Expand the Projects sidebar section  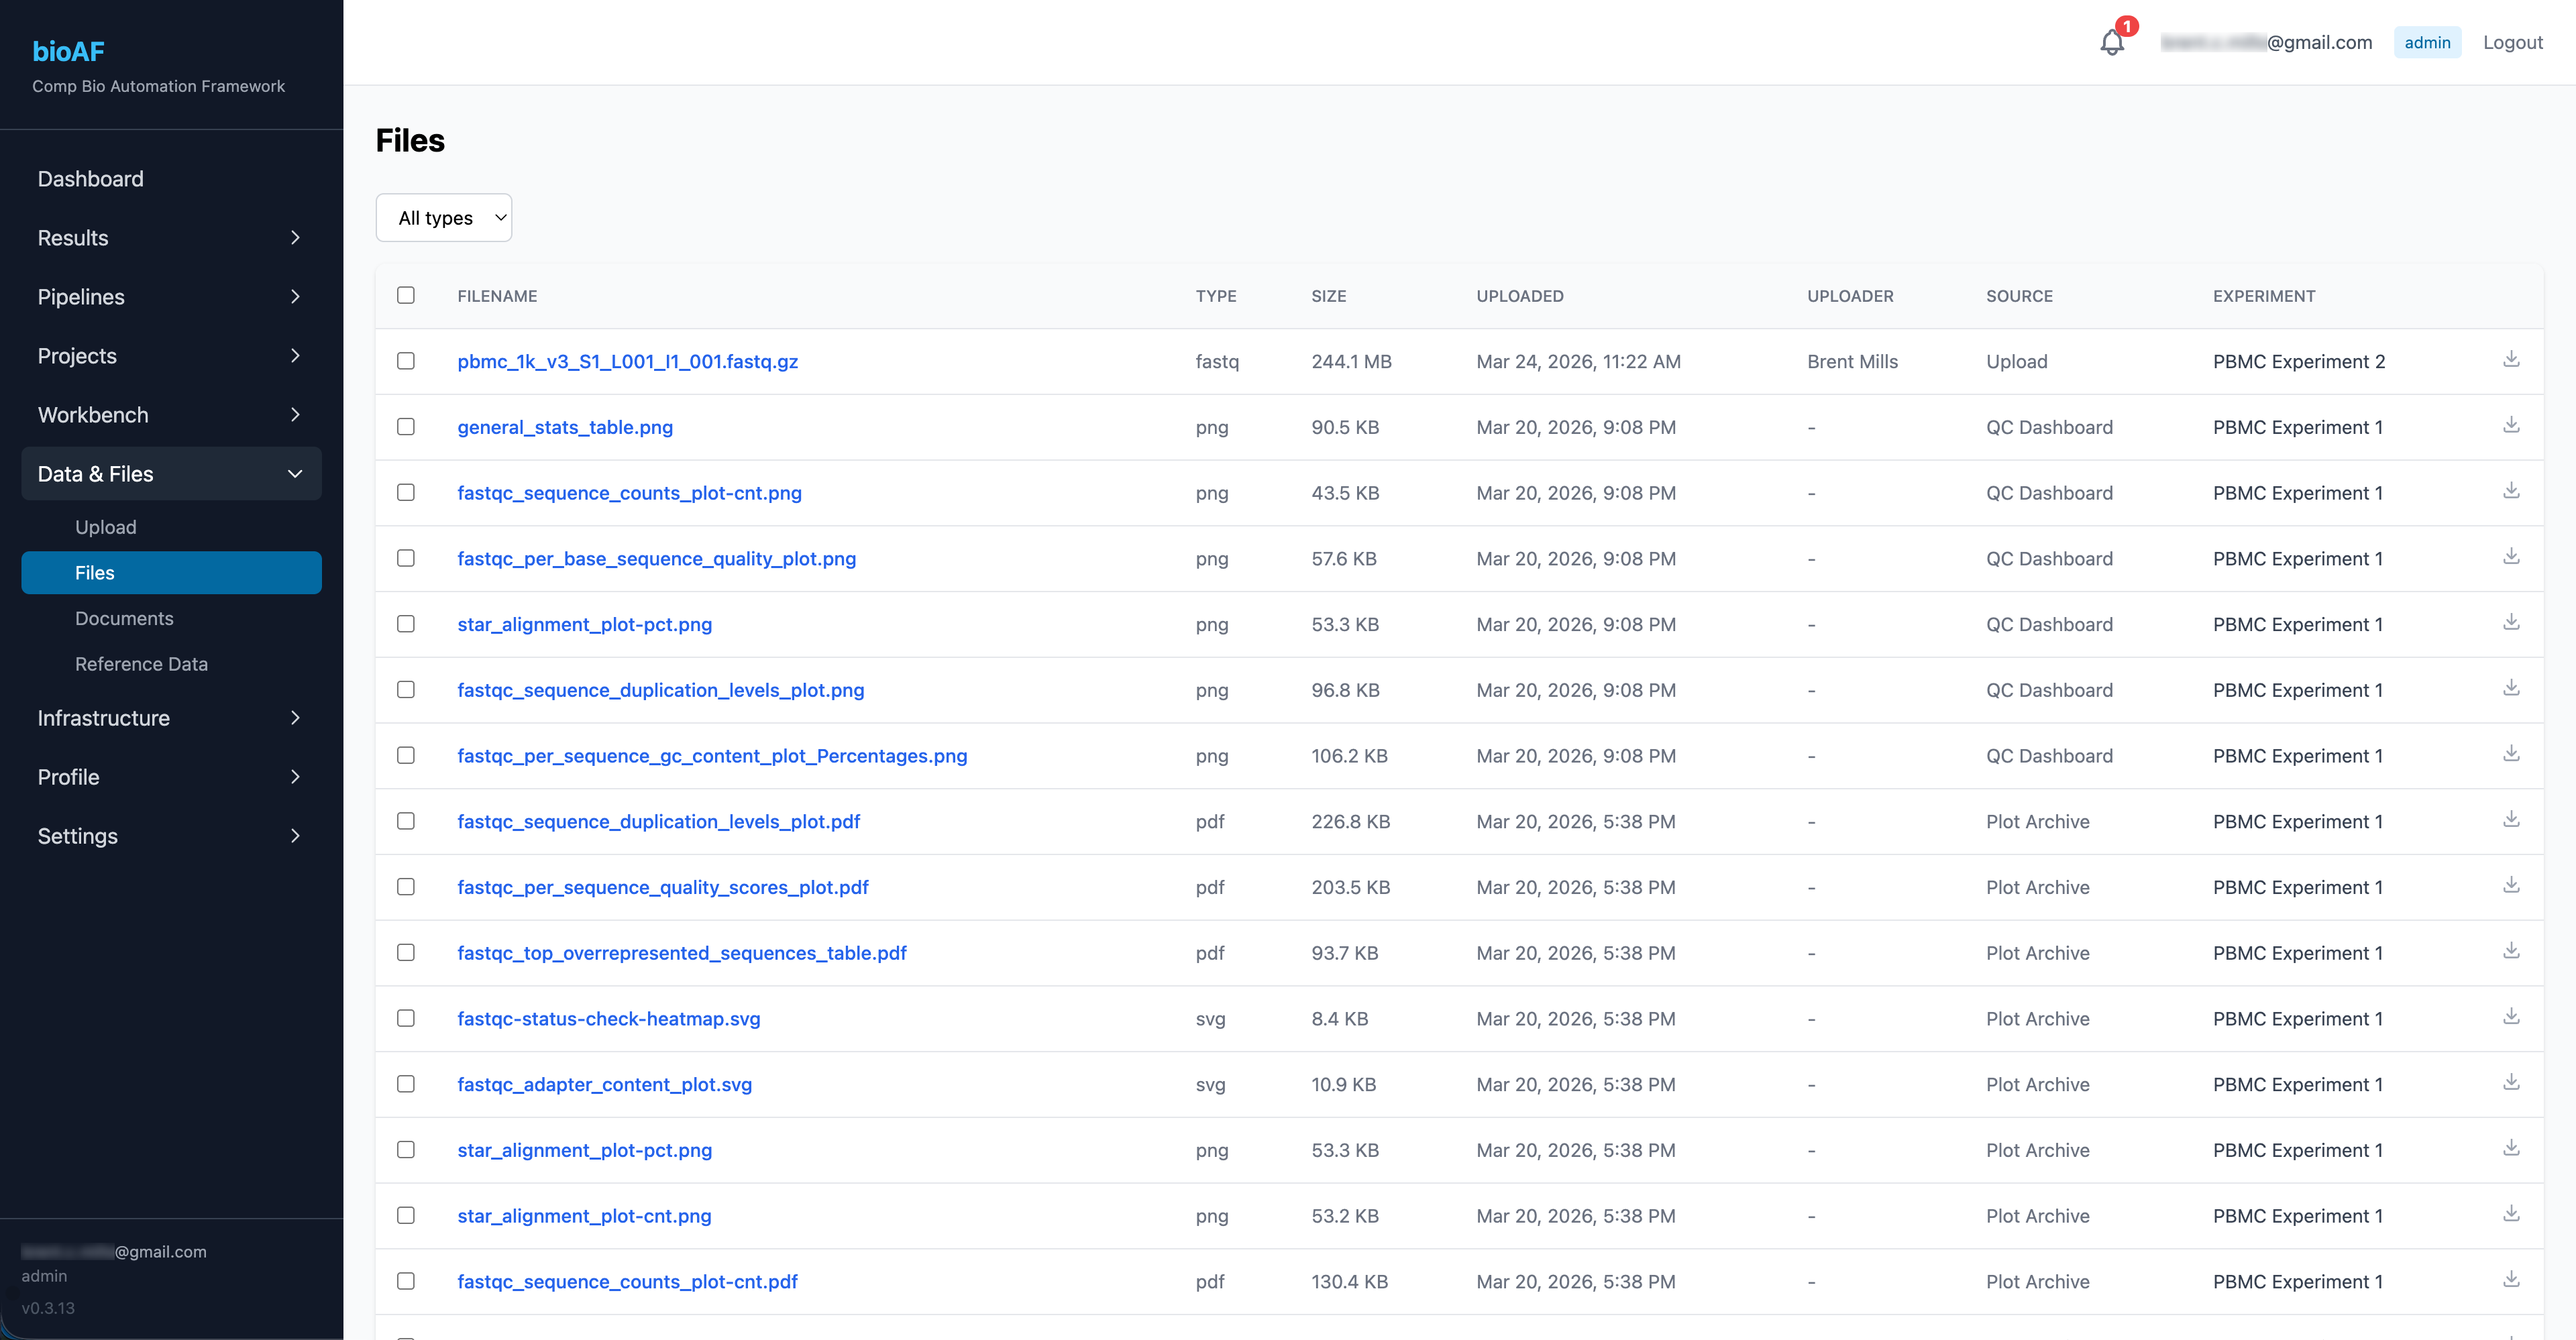pyautogui.click(x=171, y=356)
